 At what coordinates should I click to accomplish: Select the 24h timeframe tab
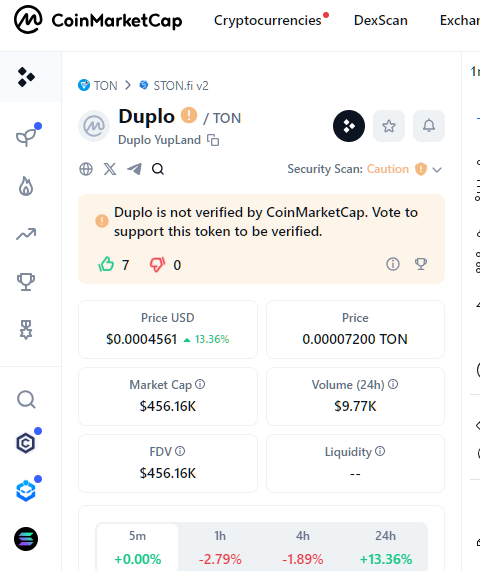(x=385, y=547)
